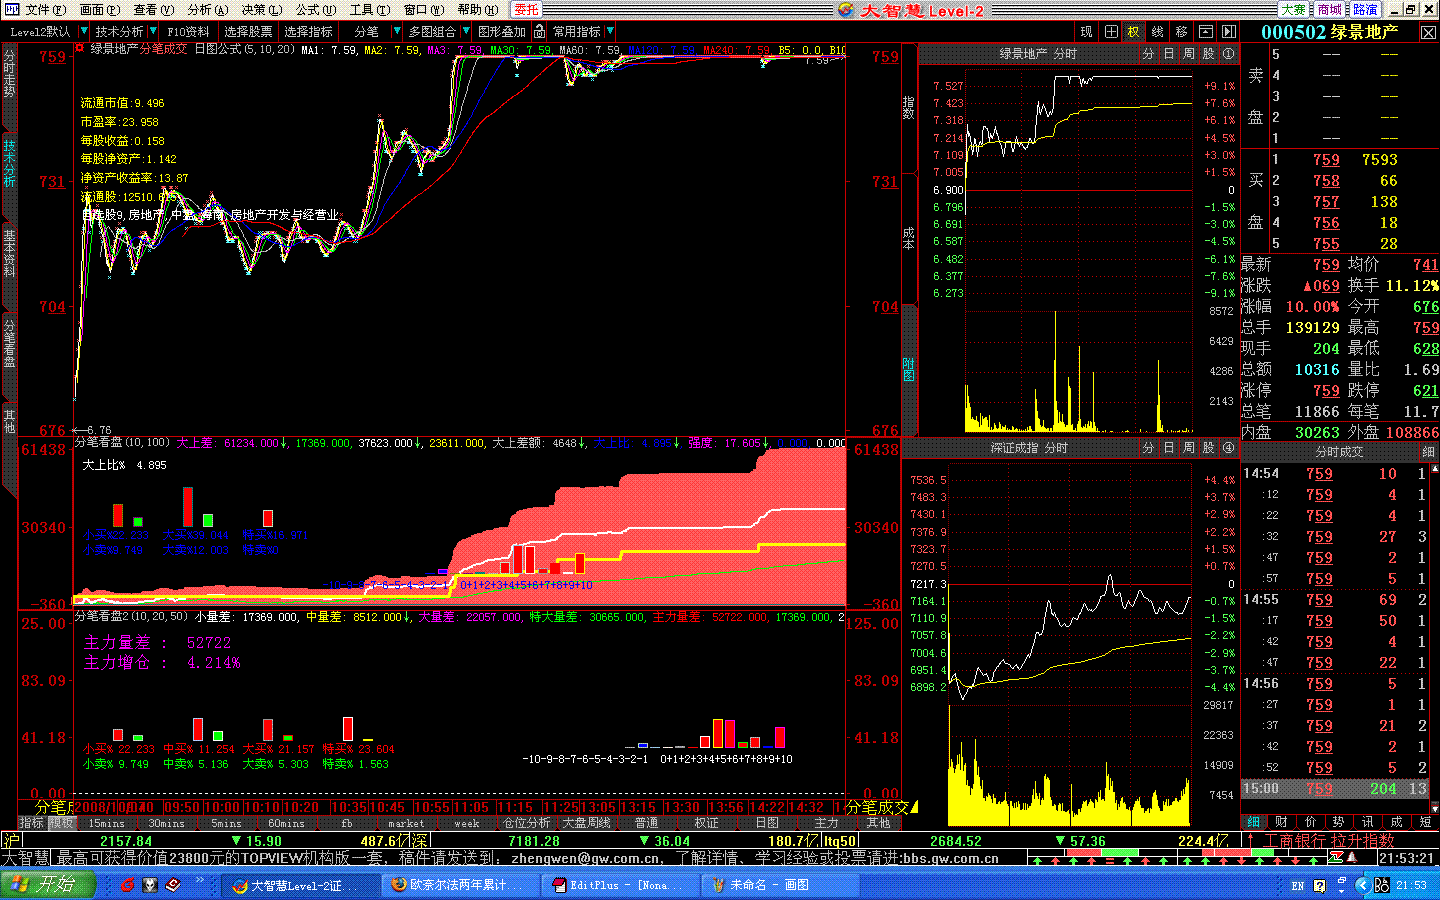
Task: Open the 成本 side tab of intraday panel
Action: pyautogui.click(x=908, y=238)
